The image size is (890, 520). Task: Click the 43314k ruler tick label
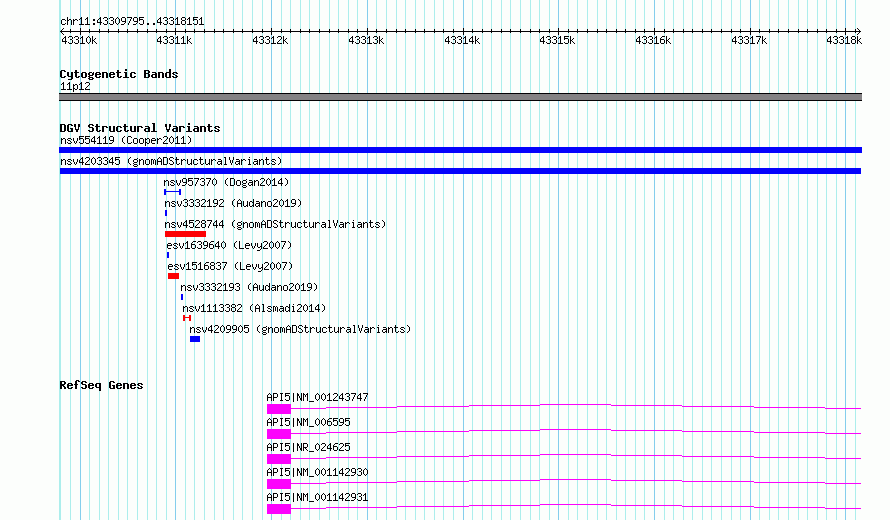click(x=462, y=40)
